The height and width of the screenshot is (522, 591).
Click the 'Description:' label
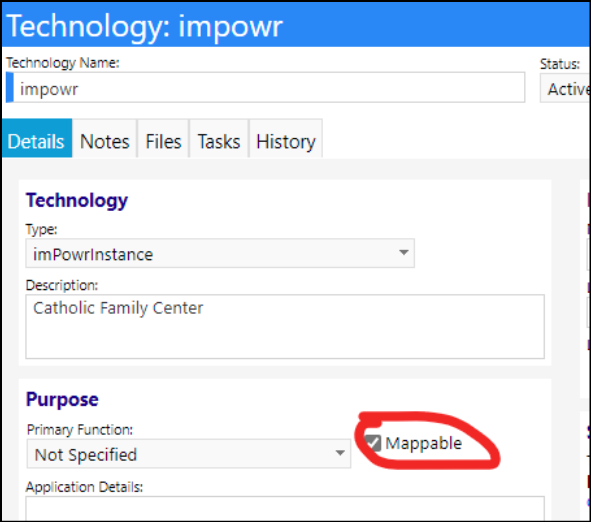(62, 285)
